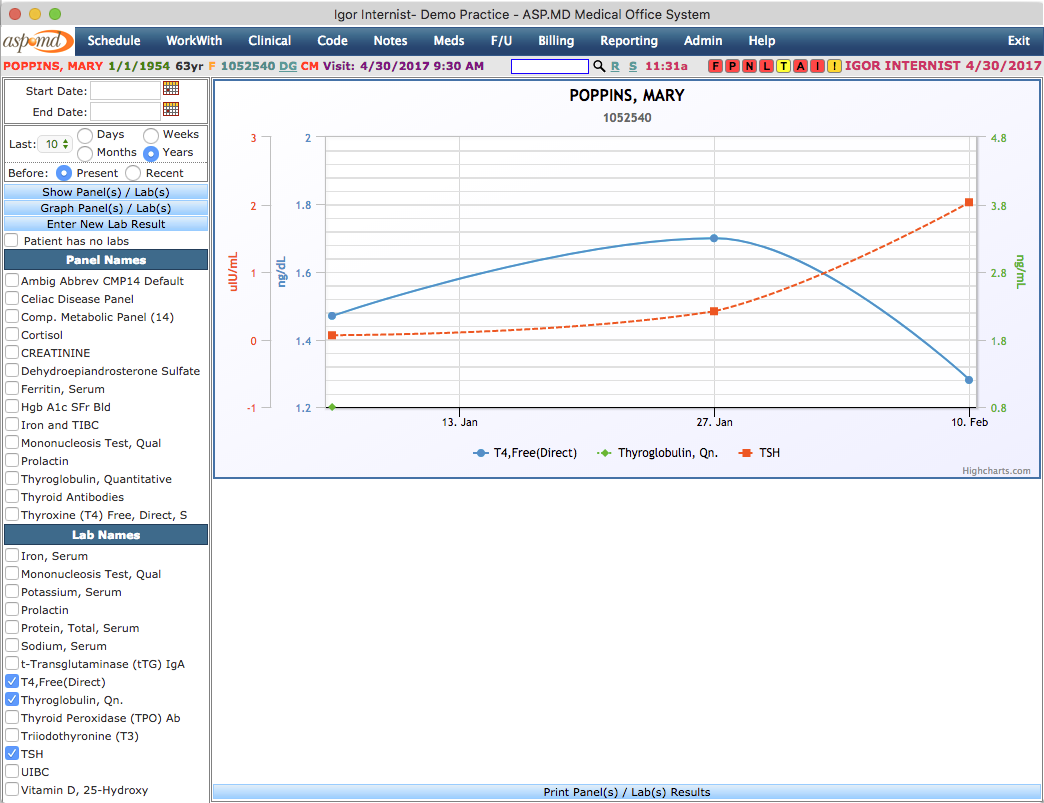This screenshot has height=803, width=1044.
Task: Click the ASP.MD logo
Action: tap(37, 41)
